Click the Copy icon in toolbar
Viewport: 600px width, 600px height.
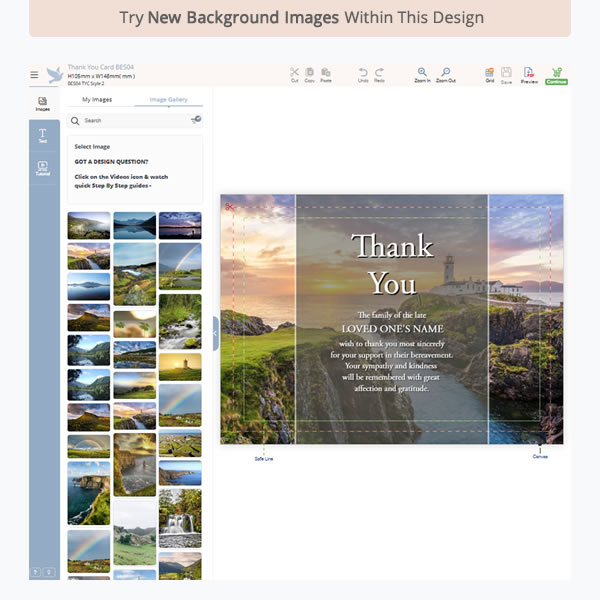310,73
